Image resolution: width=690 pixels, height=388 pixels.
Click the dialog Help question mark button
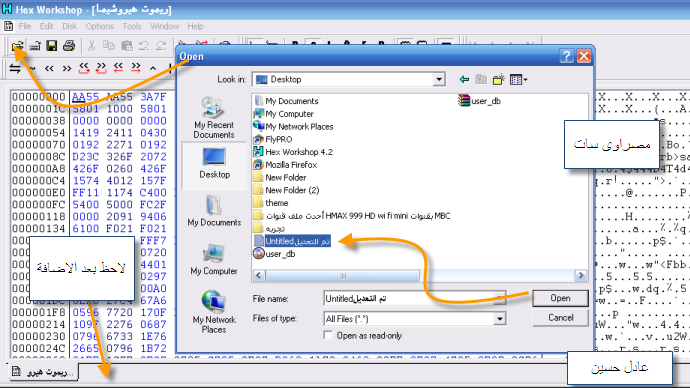point(567,56)
